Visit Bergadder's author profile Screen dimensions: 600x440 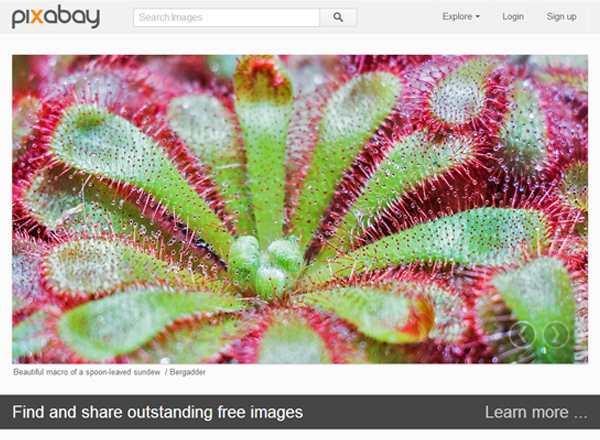pos(188,372)
